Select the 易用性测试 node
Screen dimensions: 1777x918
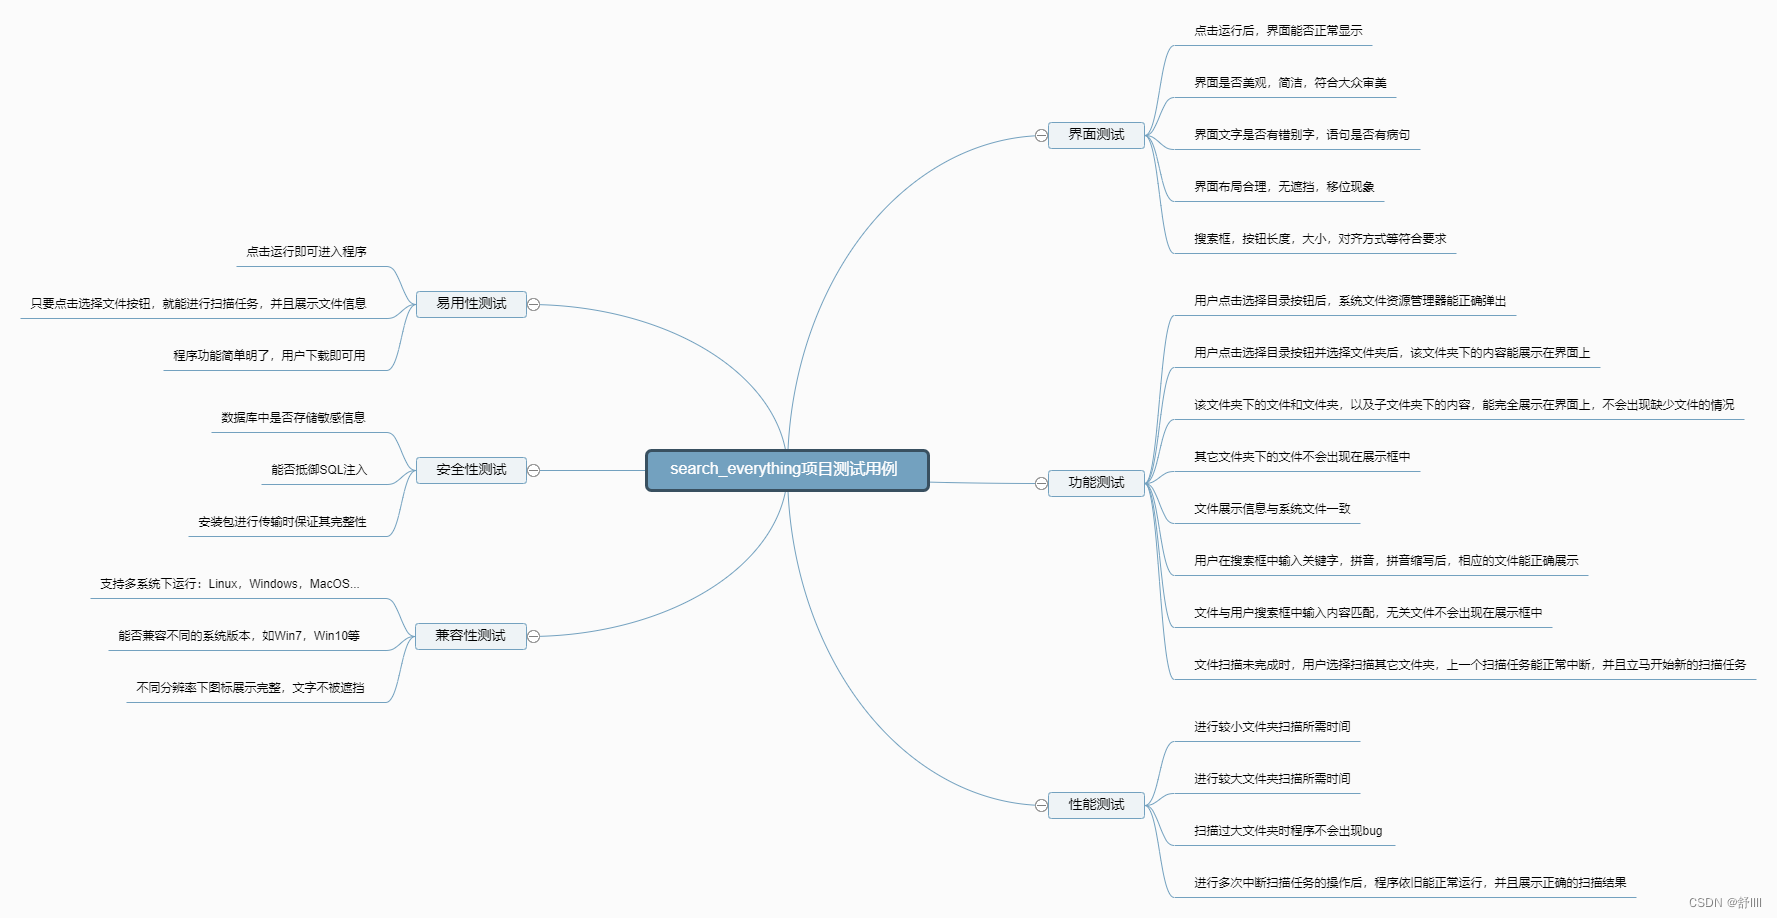point(471,304)
